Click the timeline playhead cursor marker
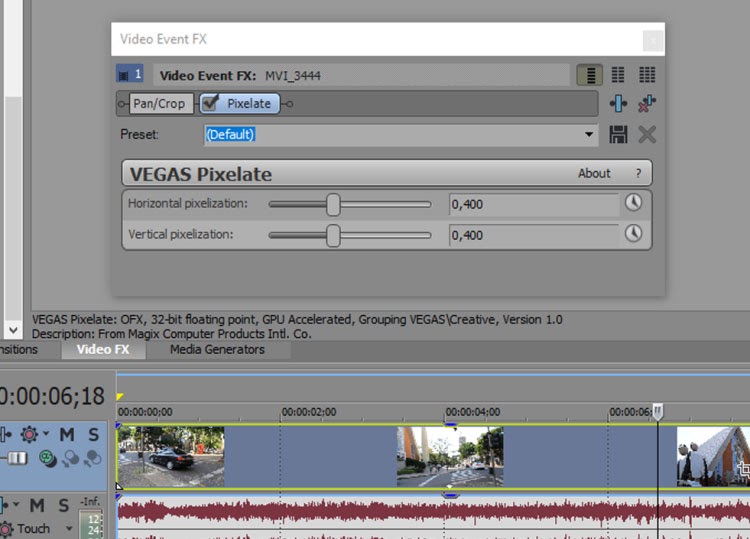The image size is (750, 539). [x=658, y=411]
